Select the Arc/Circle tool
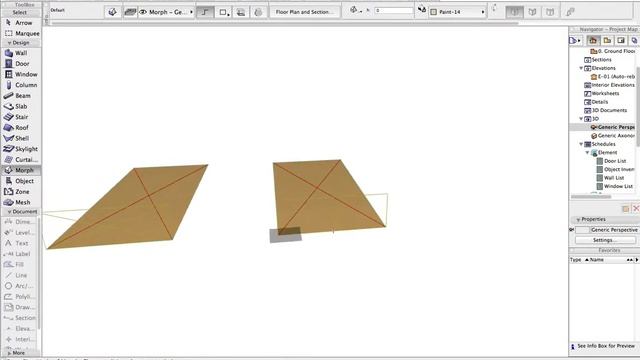Screen dimensions: 640x360 tap(19, 286)
